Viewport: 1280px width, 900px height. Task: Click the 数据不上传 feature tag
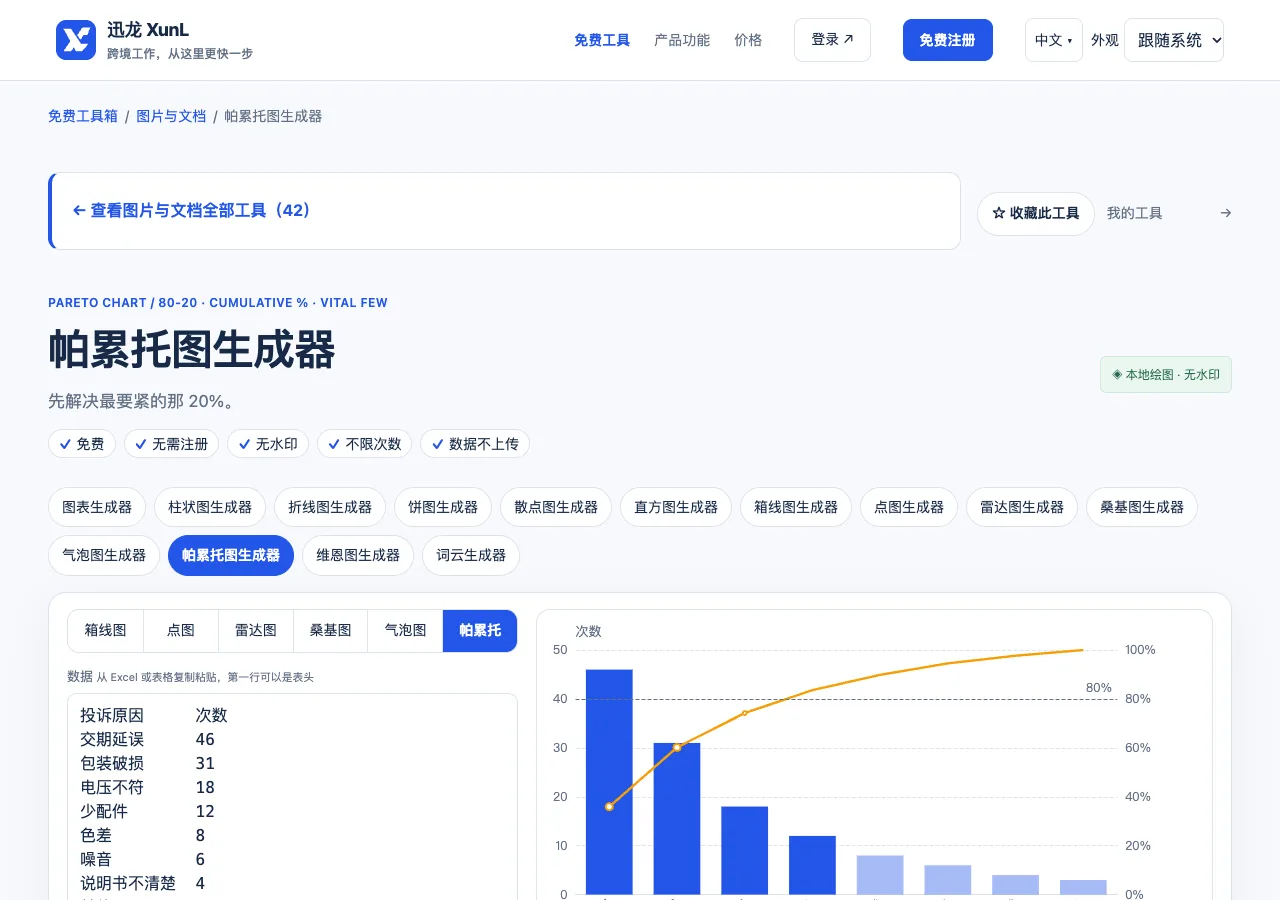pos(475,444)
